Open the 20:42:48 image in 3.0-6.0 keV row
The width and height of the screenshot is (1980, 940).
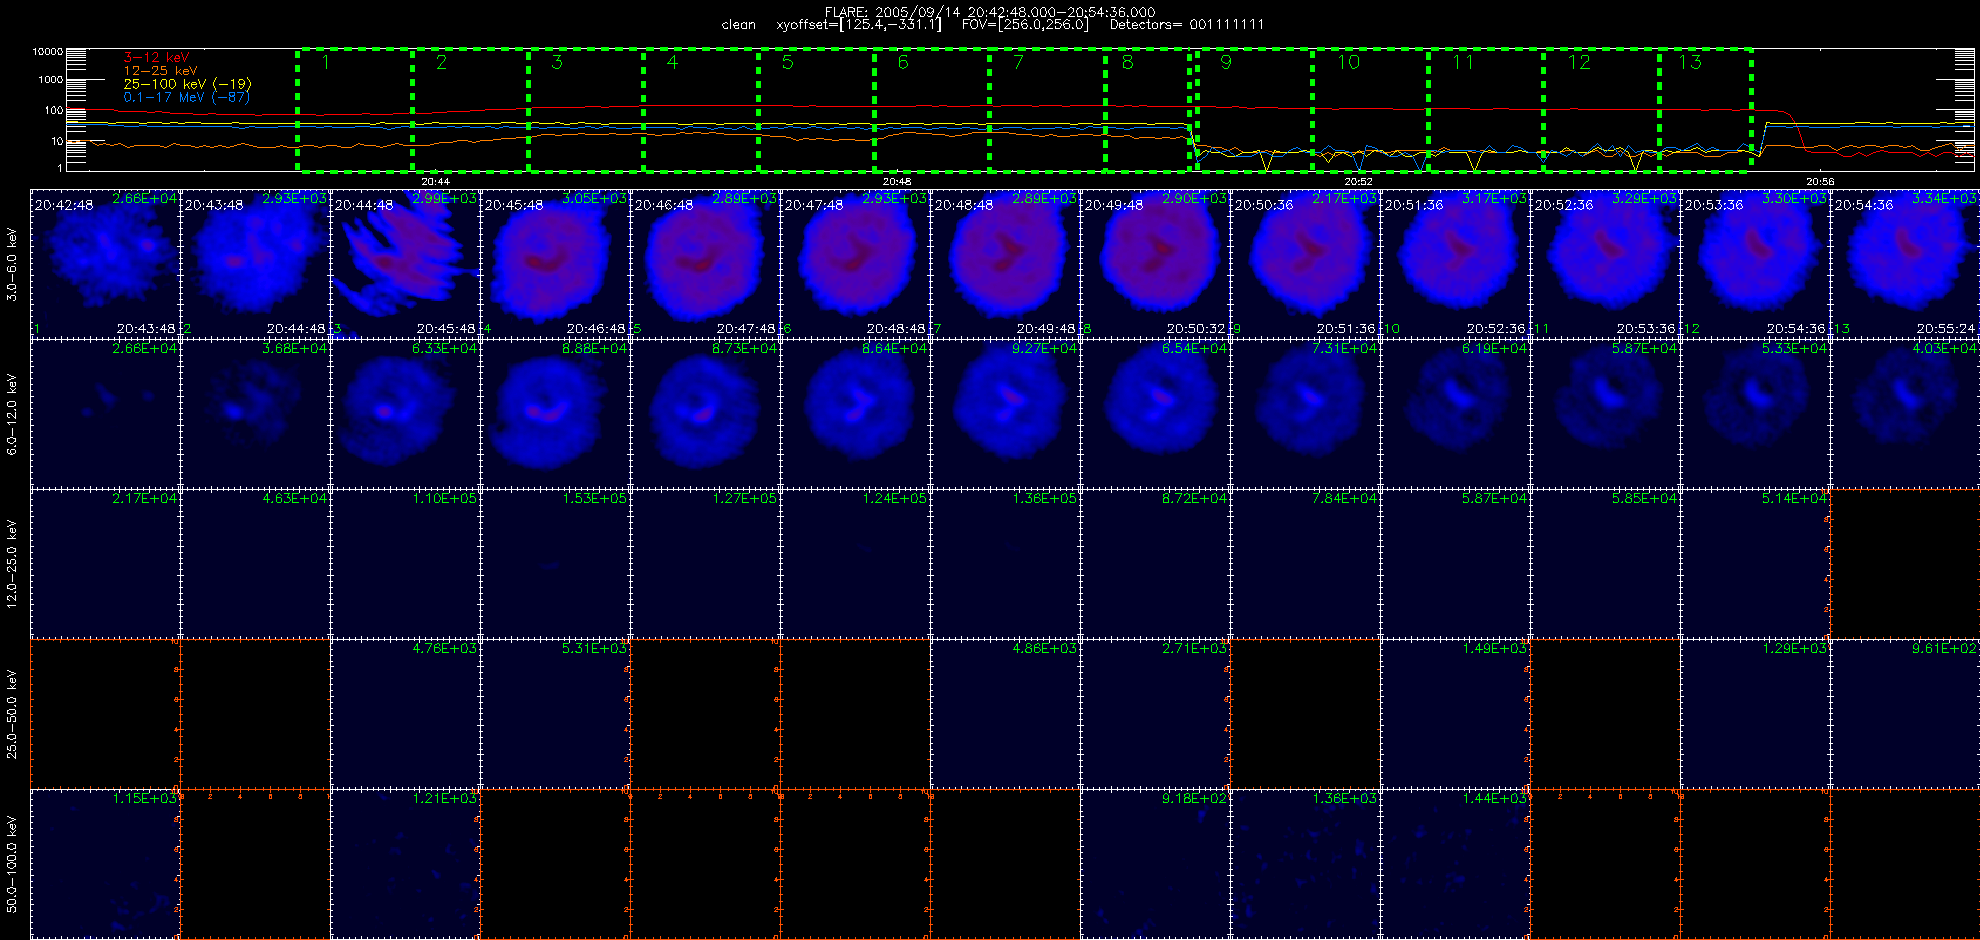point(106,264)
